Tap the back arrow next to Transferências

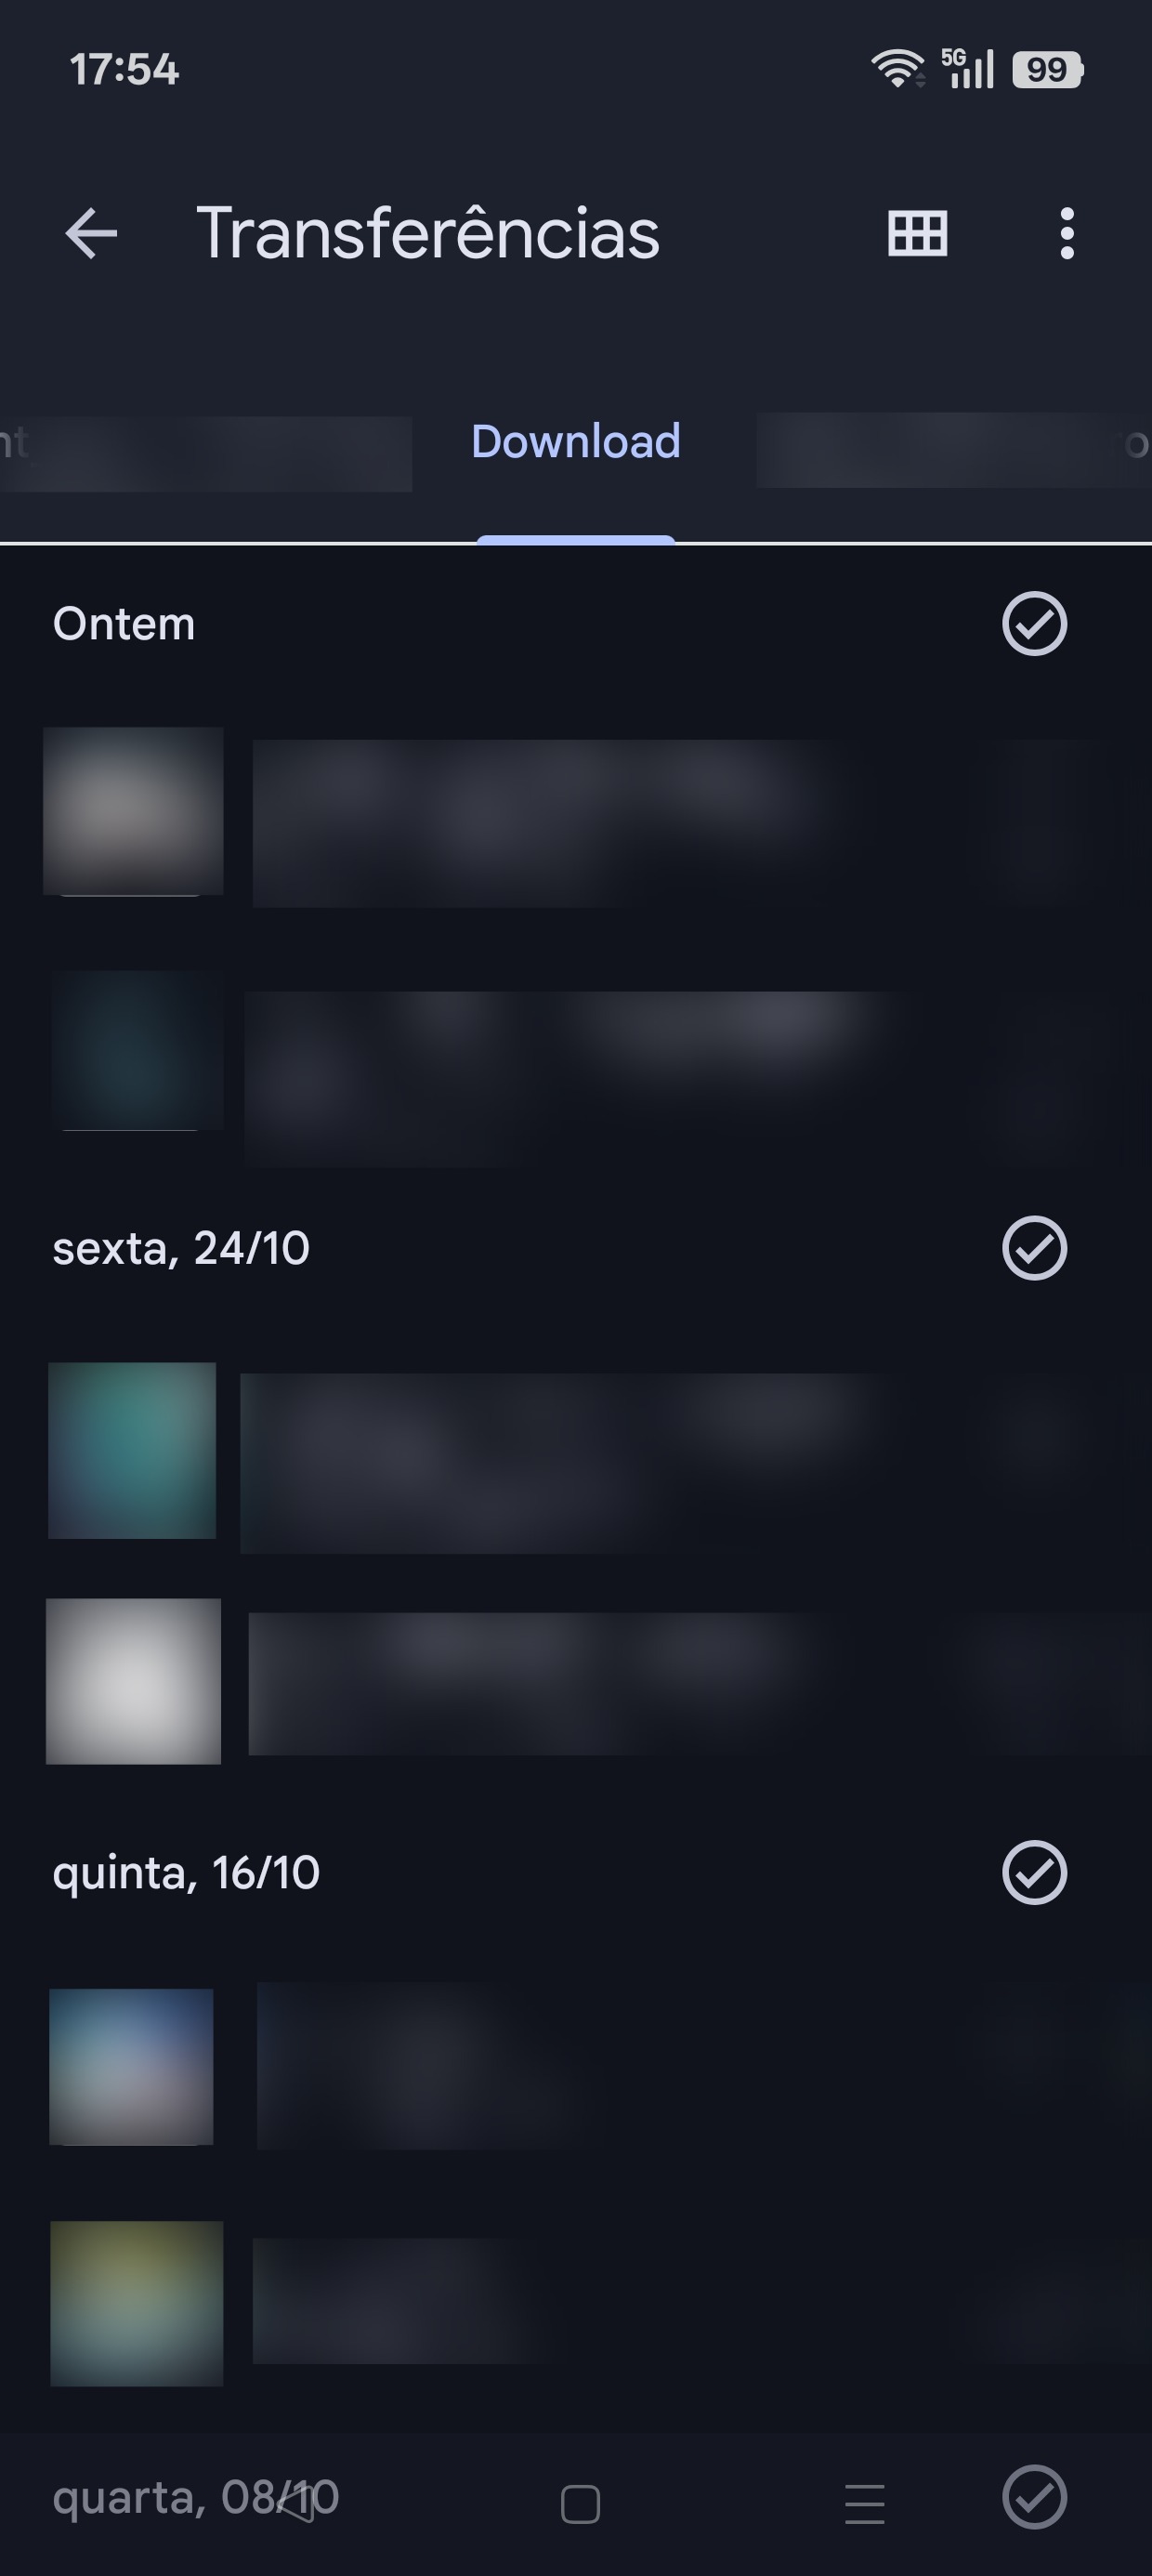(x=91, y=234)
